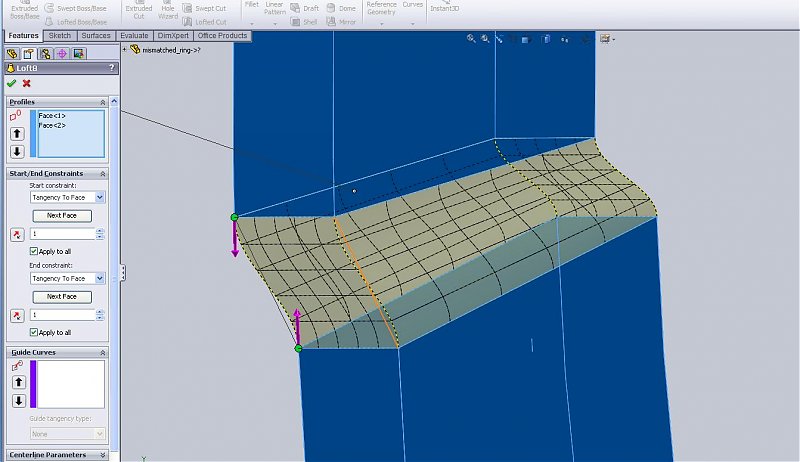Click the Dome feature tool
Screen dimensions: 800x462
click(341, 8)
